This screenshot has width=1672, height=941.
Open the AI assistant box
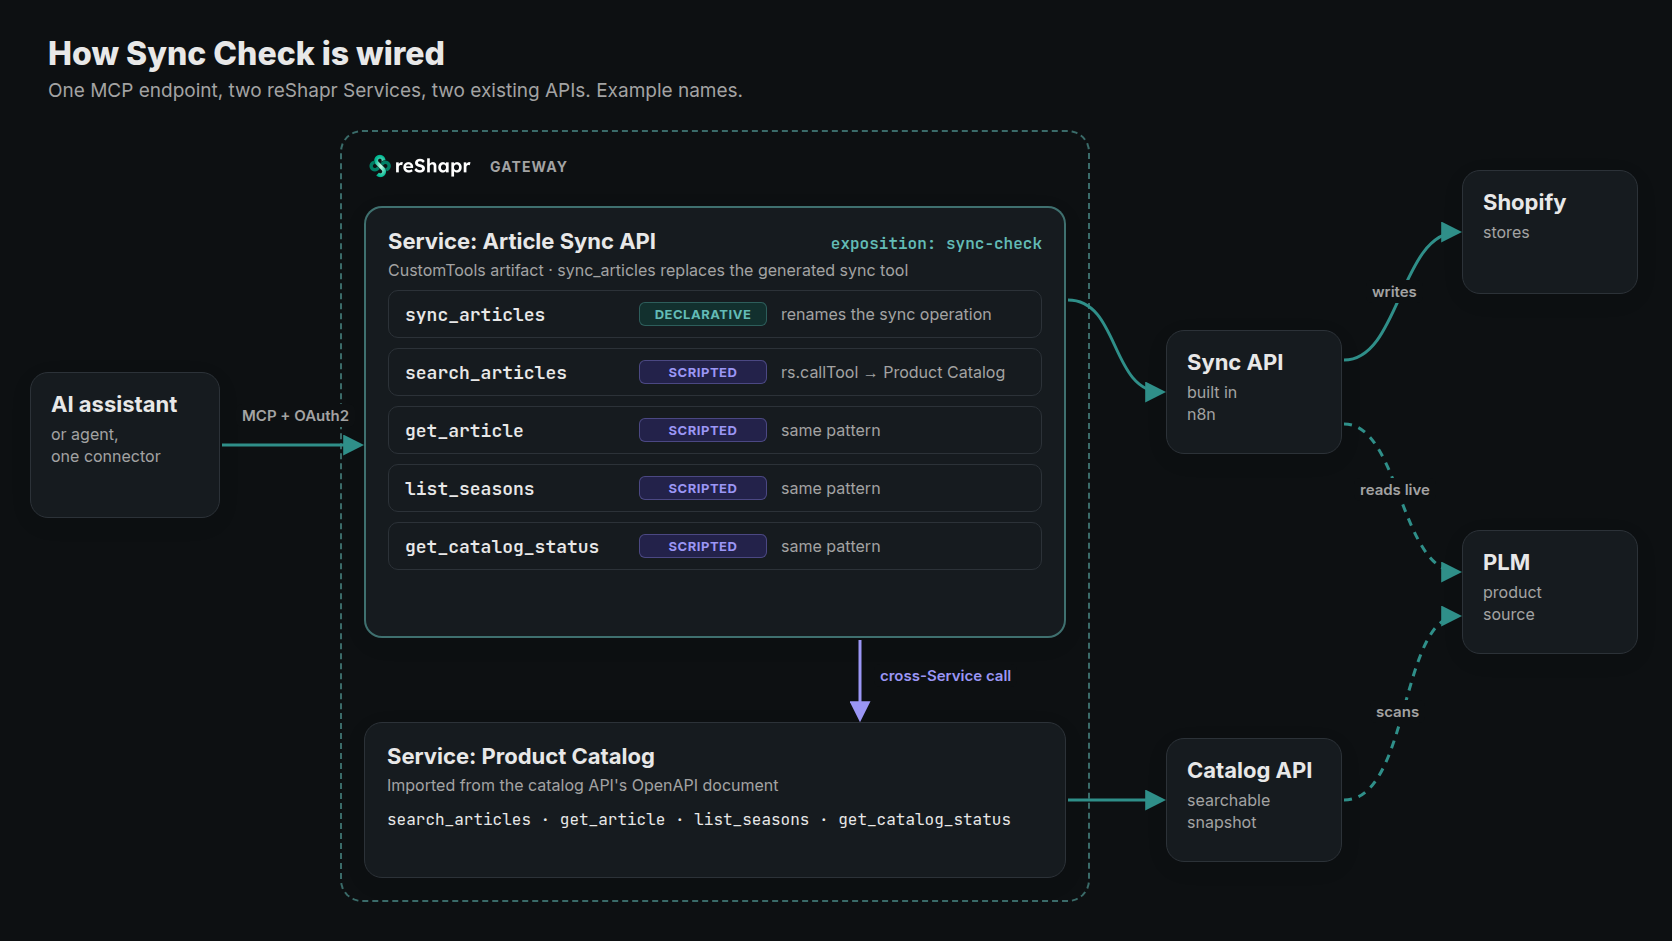click(x=125, y=445)
